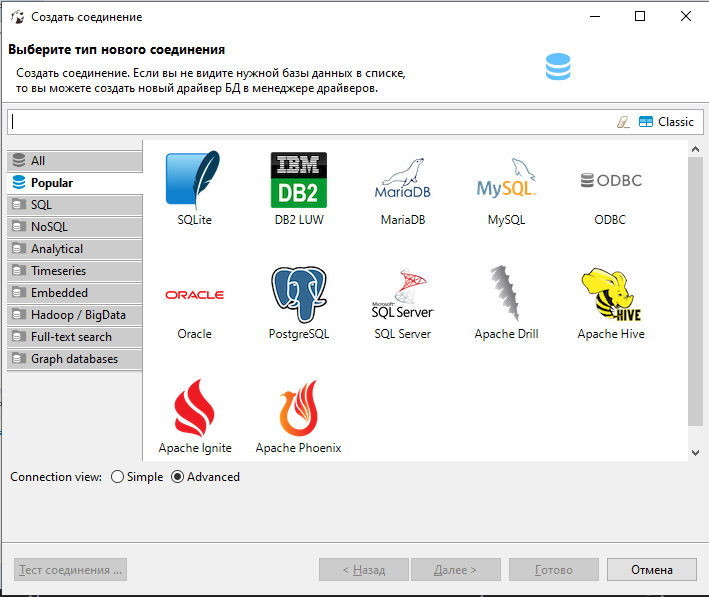Clear the filter with the eraser icon

point(624,122)
